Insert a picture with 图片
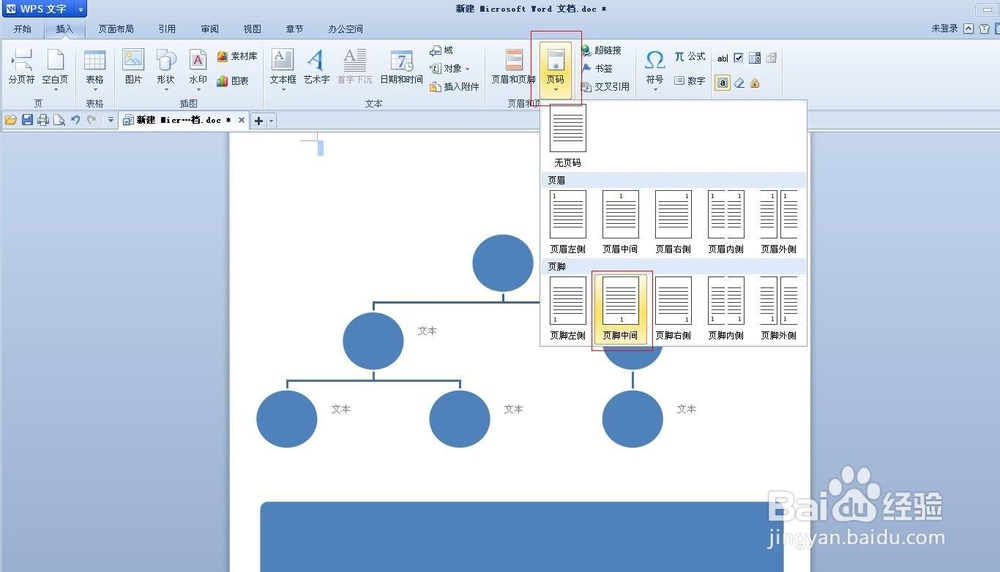1000x572 pixels. [x=133, y=67]
